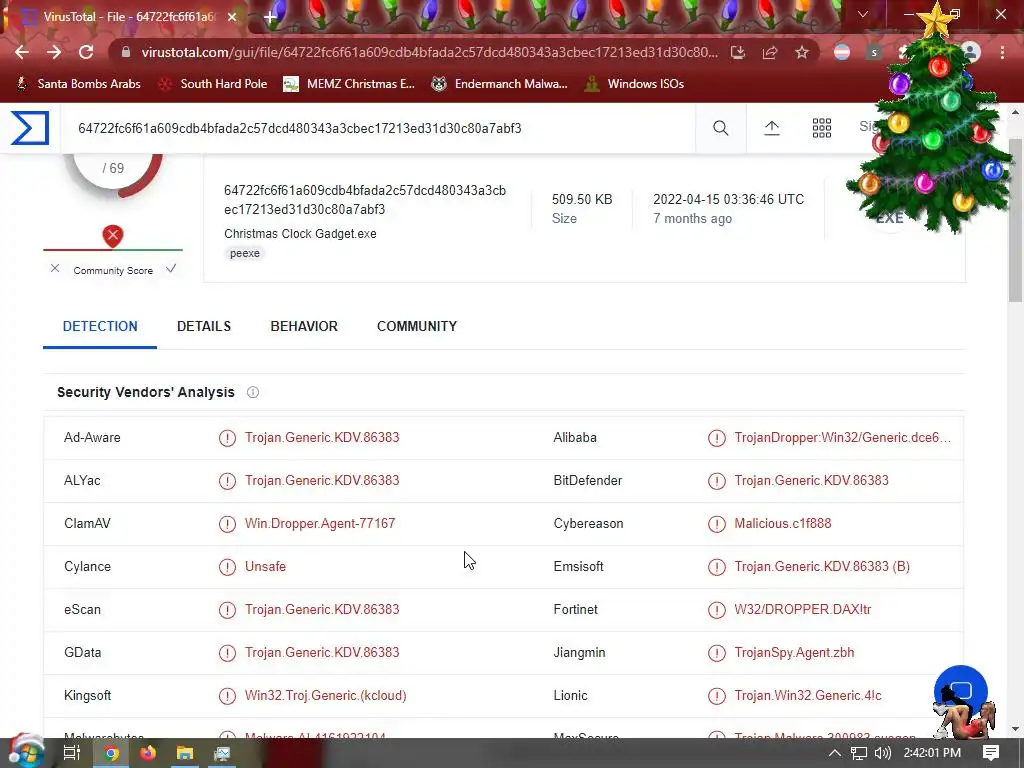The height and width of the screenshot is (768, 1024).
Task: Click the network icon in system tray
Action: (859, 753)
